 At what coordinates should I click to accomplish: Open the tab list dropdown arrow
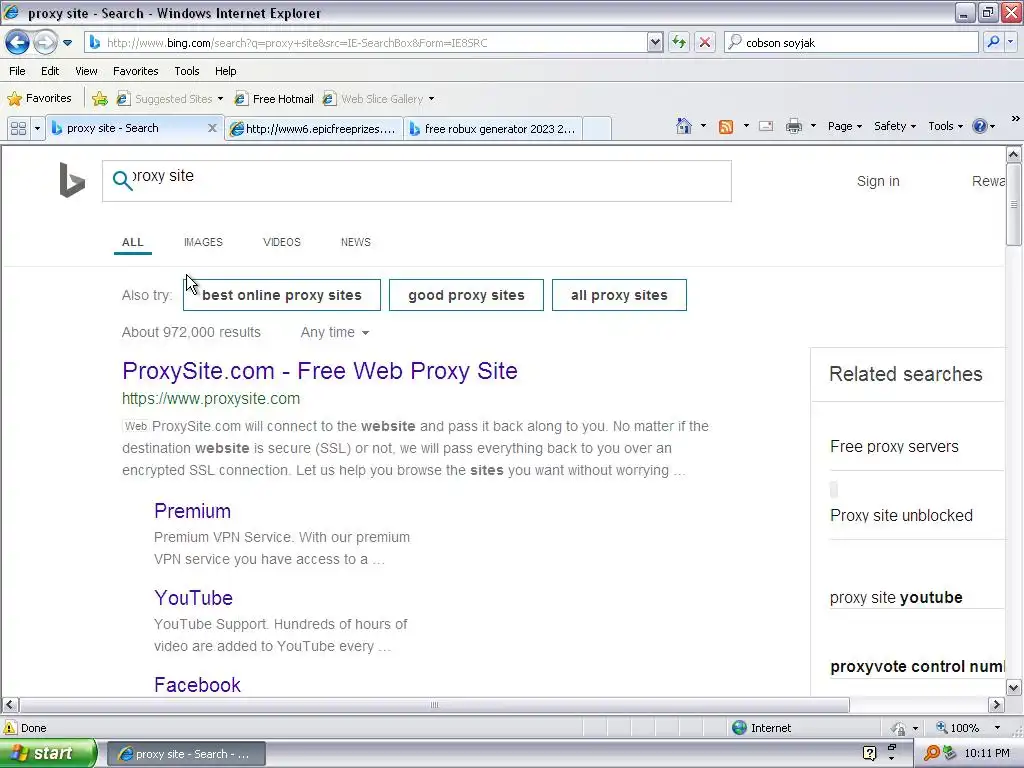[37, 128]
